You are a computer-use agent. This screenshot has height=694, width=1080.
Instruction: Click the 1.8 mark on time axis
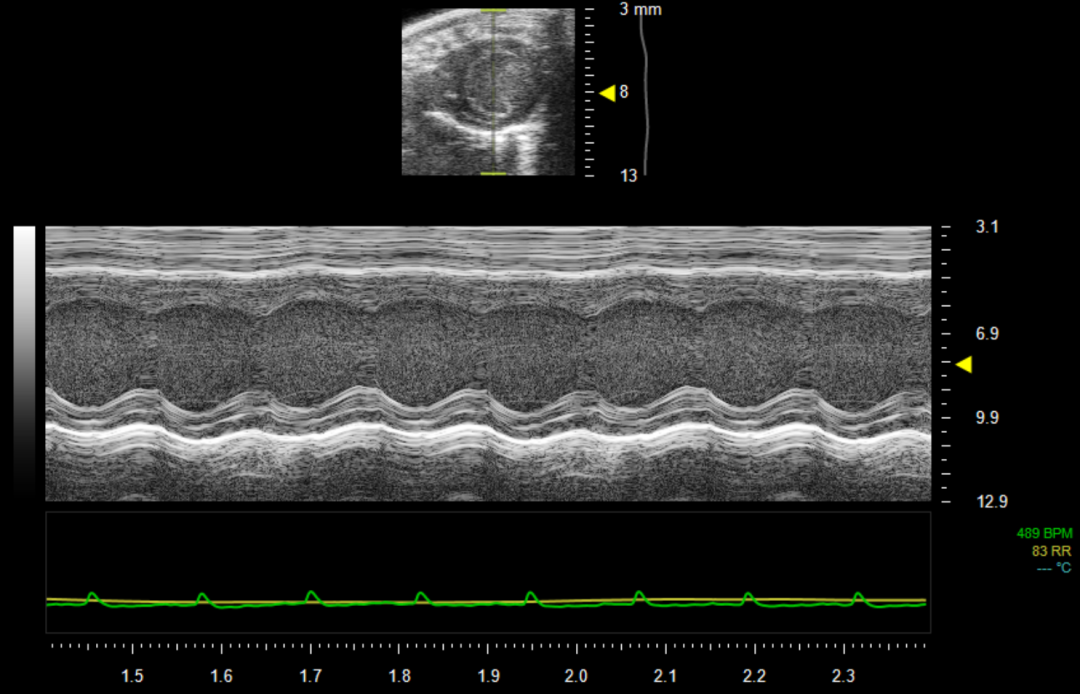[x=399, y=676]
